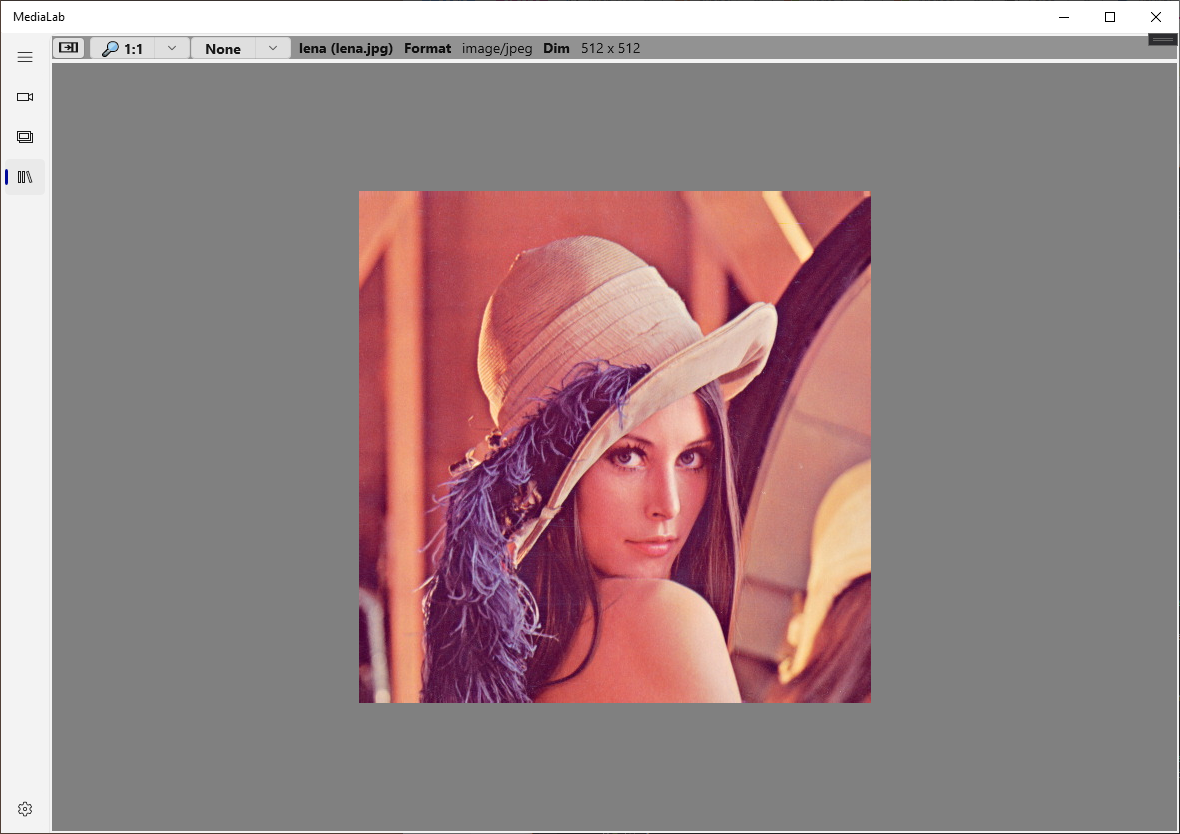Open the "None" filter dropdown
The height and width of the screenshot is (834, 1180).
point(272,47)
